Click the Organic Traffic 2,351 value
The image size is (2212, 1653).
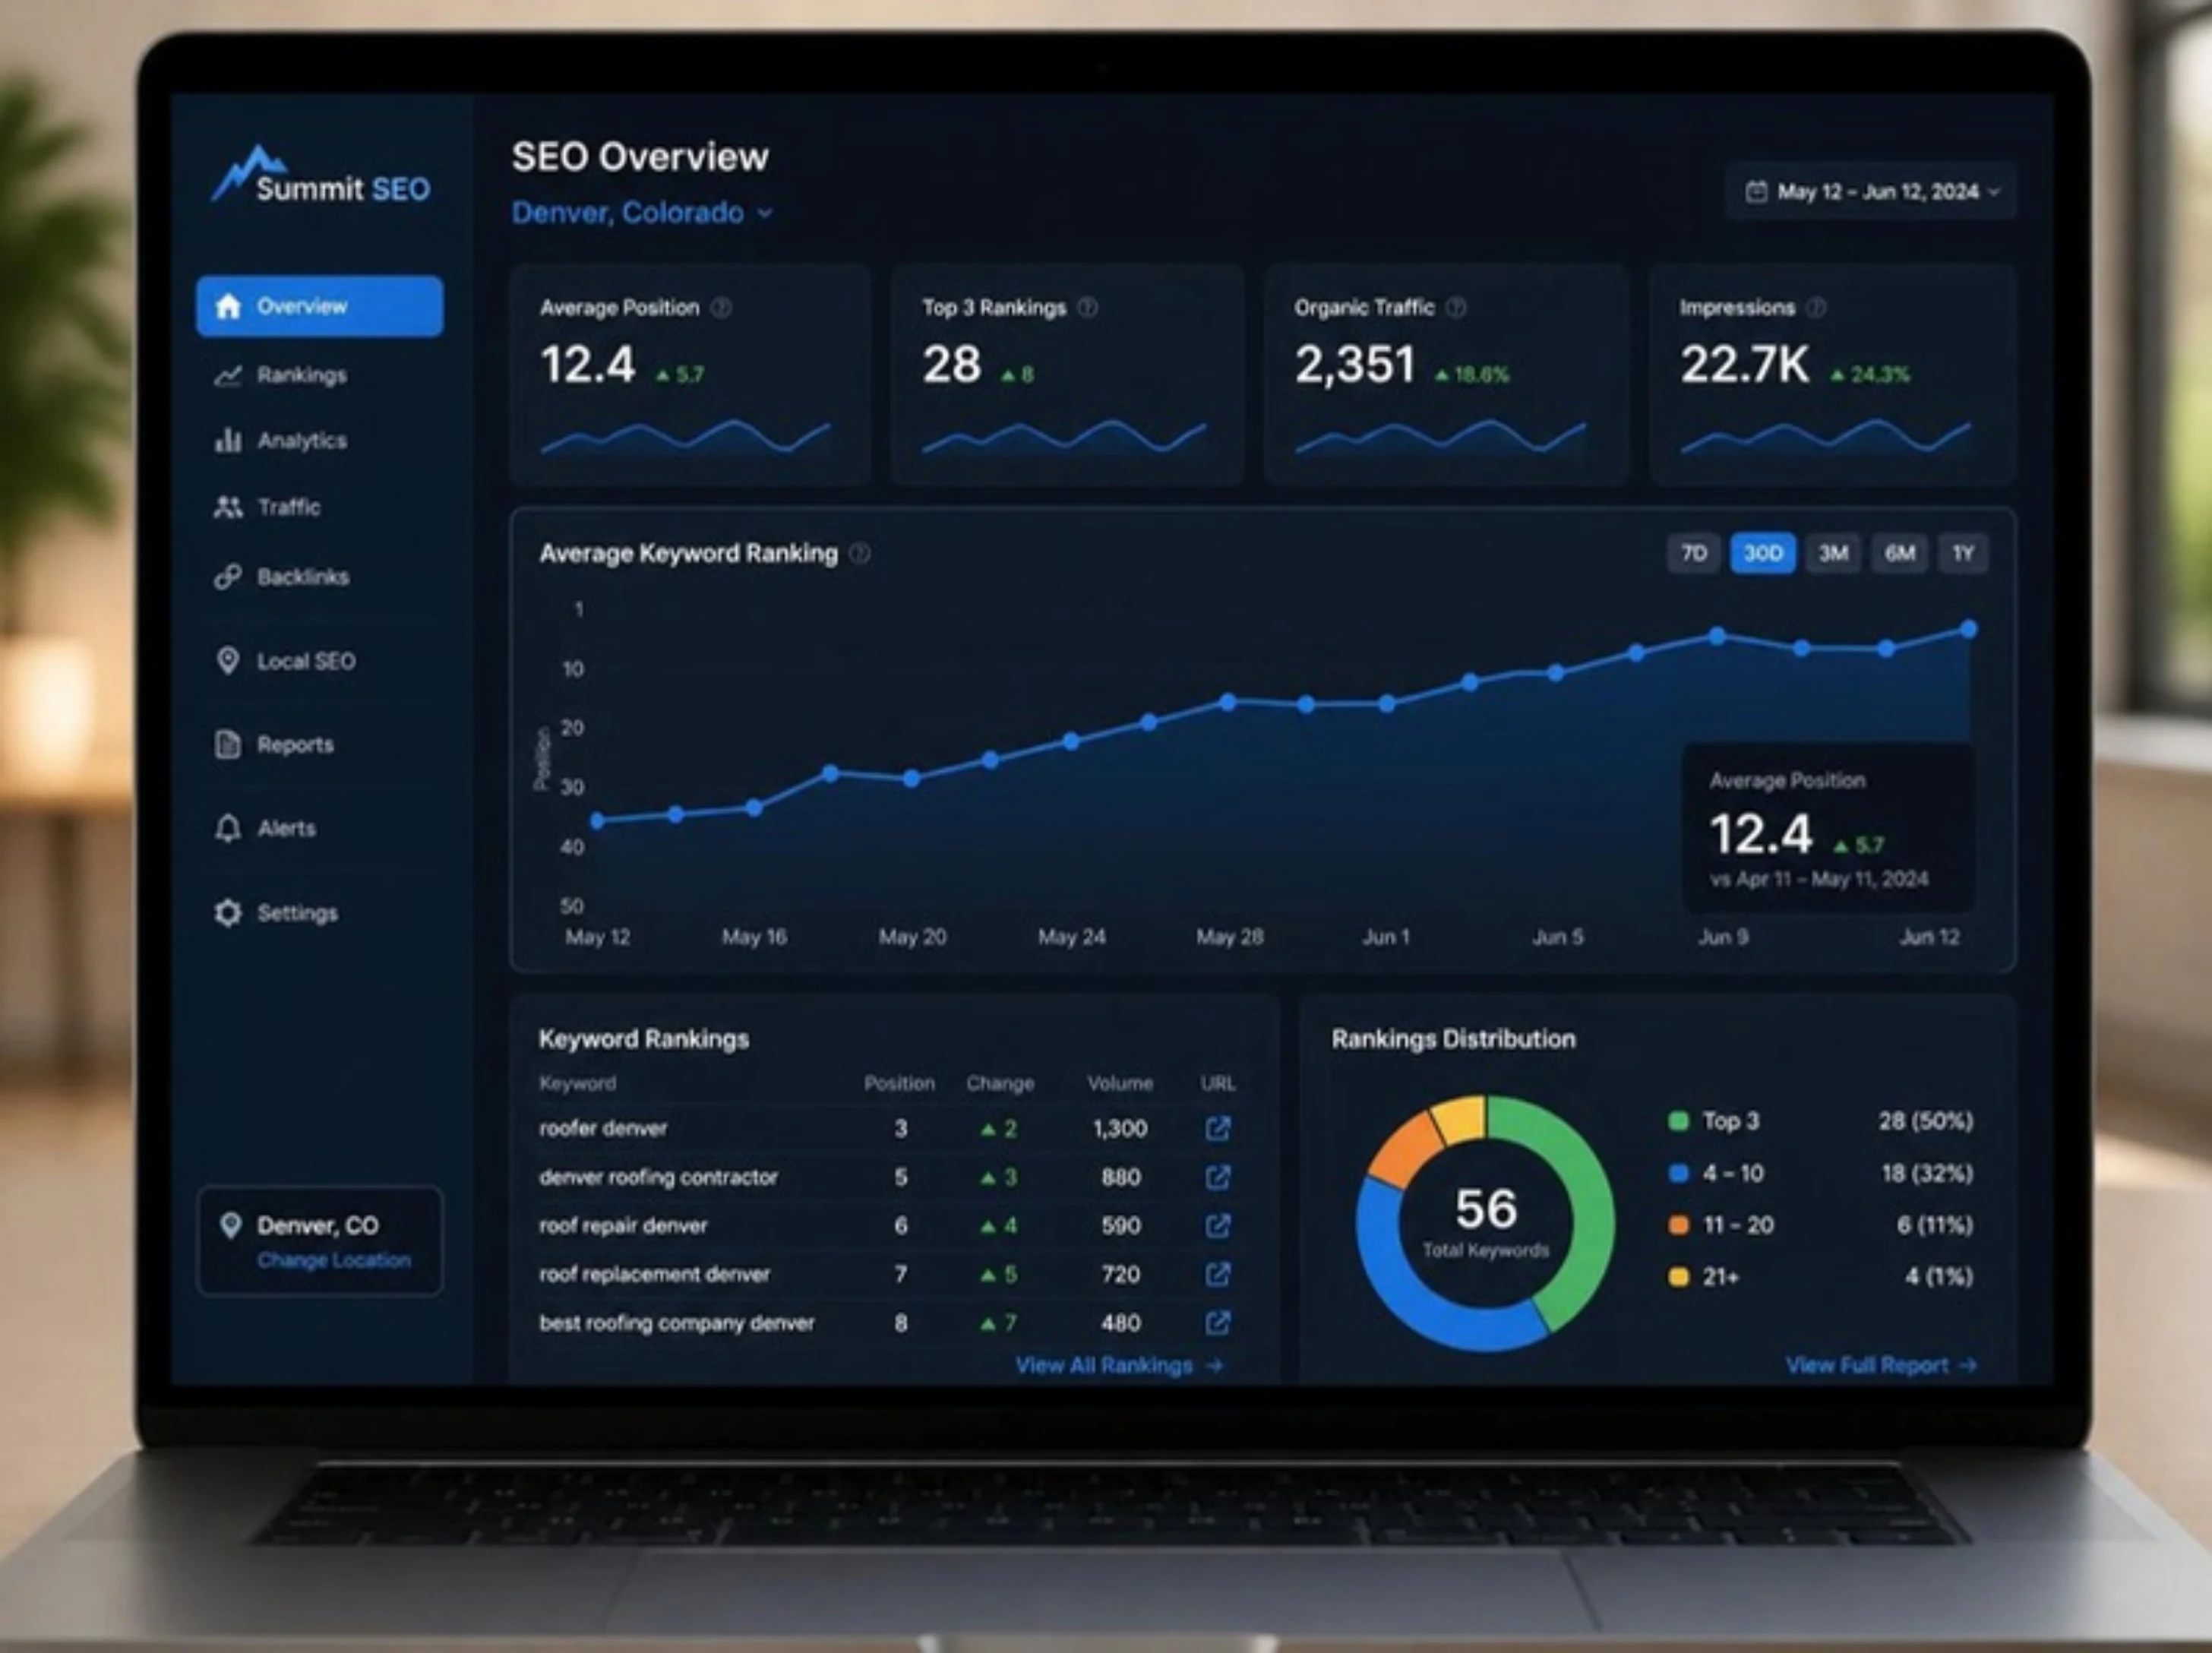point(1355,365)
